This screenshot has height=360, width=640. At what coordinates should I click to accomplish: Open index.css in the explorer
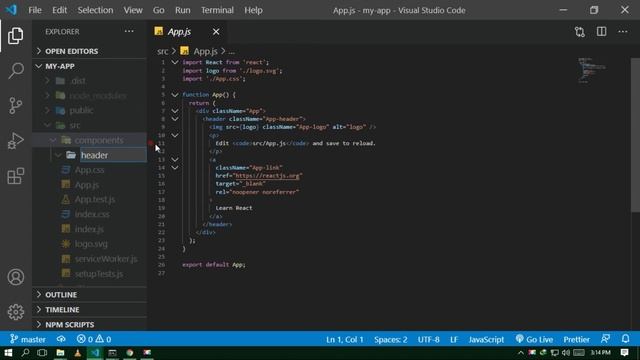click(x=90, y=214)
